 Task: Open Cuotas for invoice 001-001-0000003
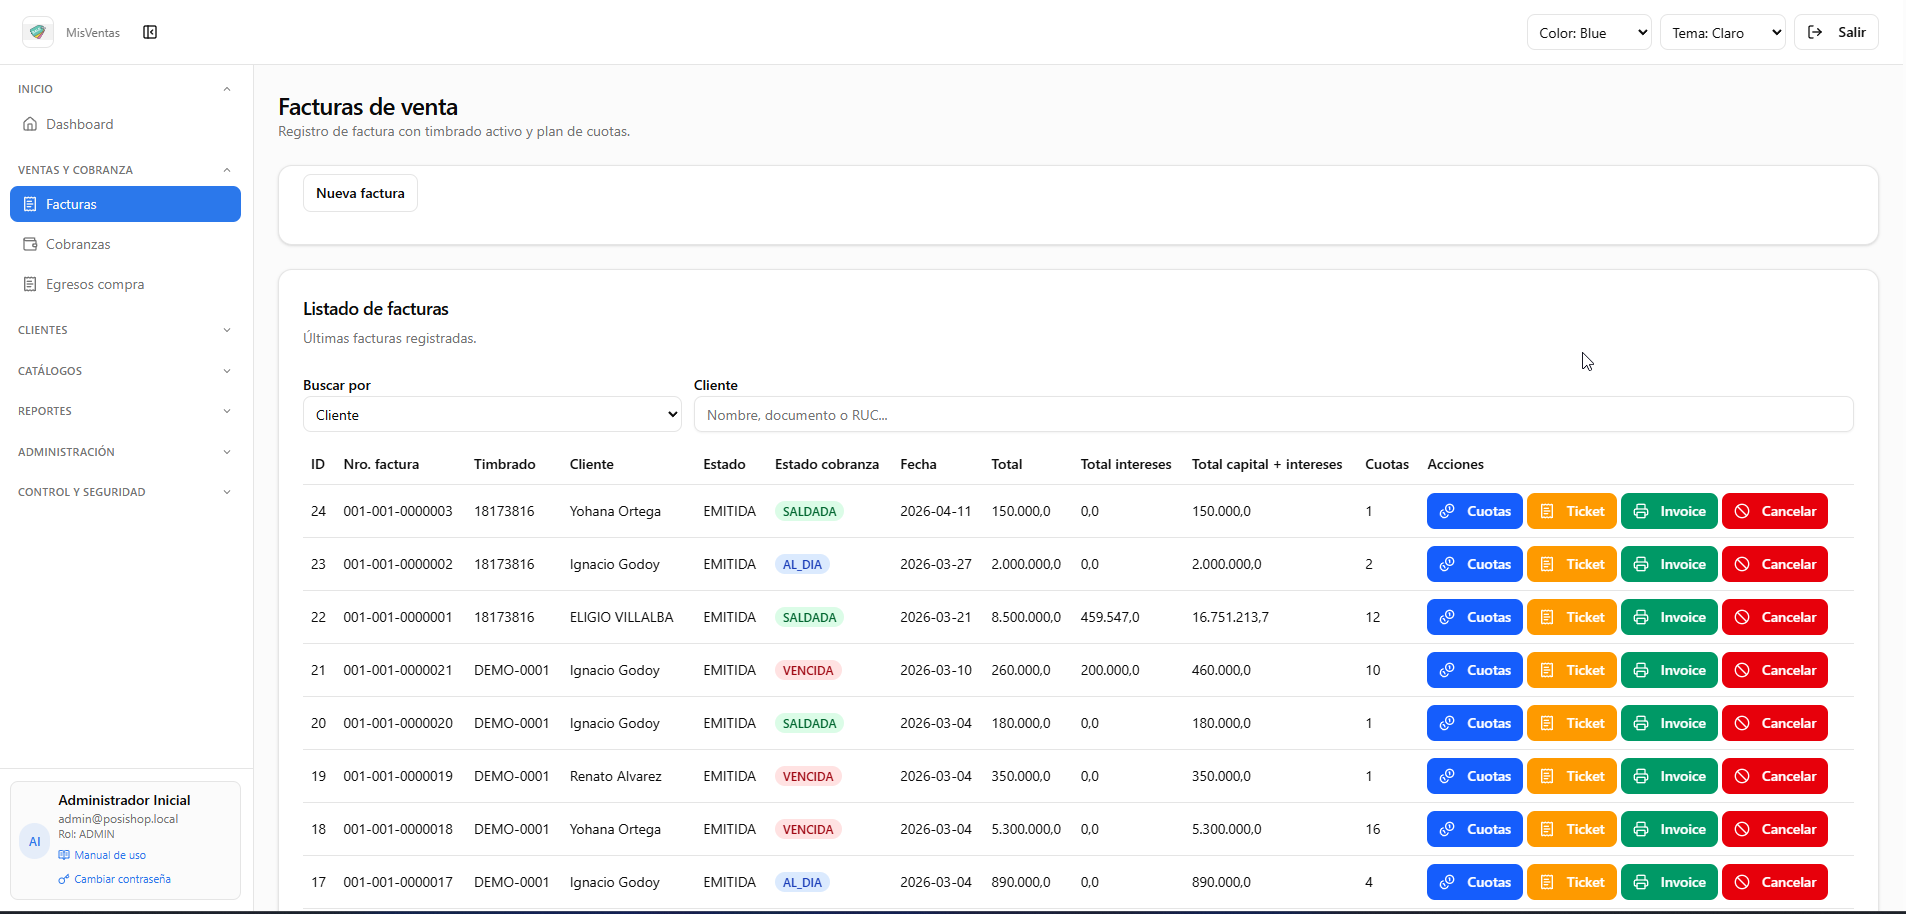(1475, 511)
